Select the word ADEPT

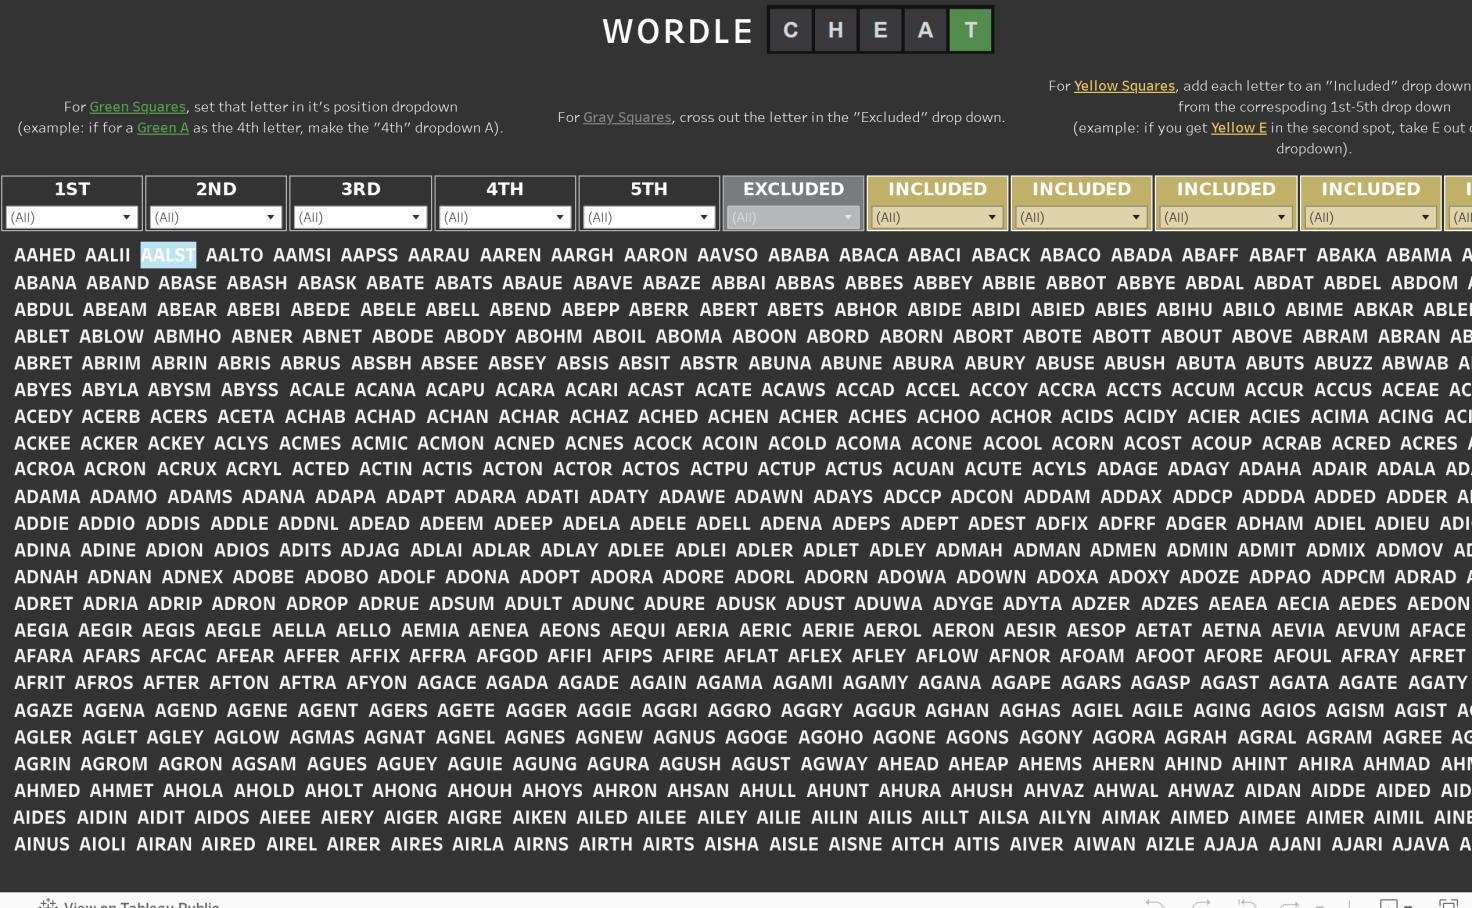click(x=929, y=524)
